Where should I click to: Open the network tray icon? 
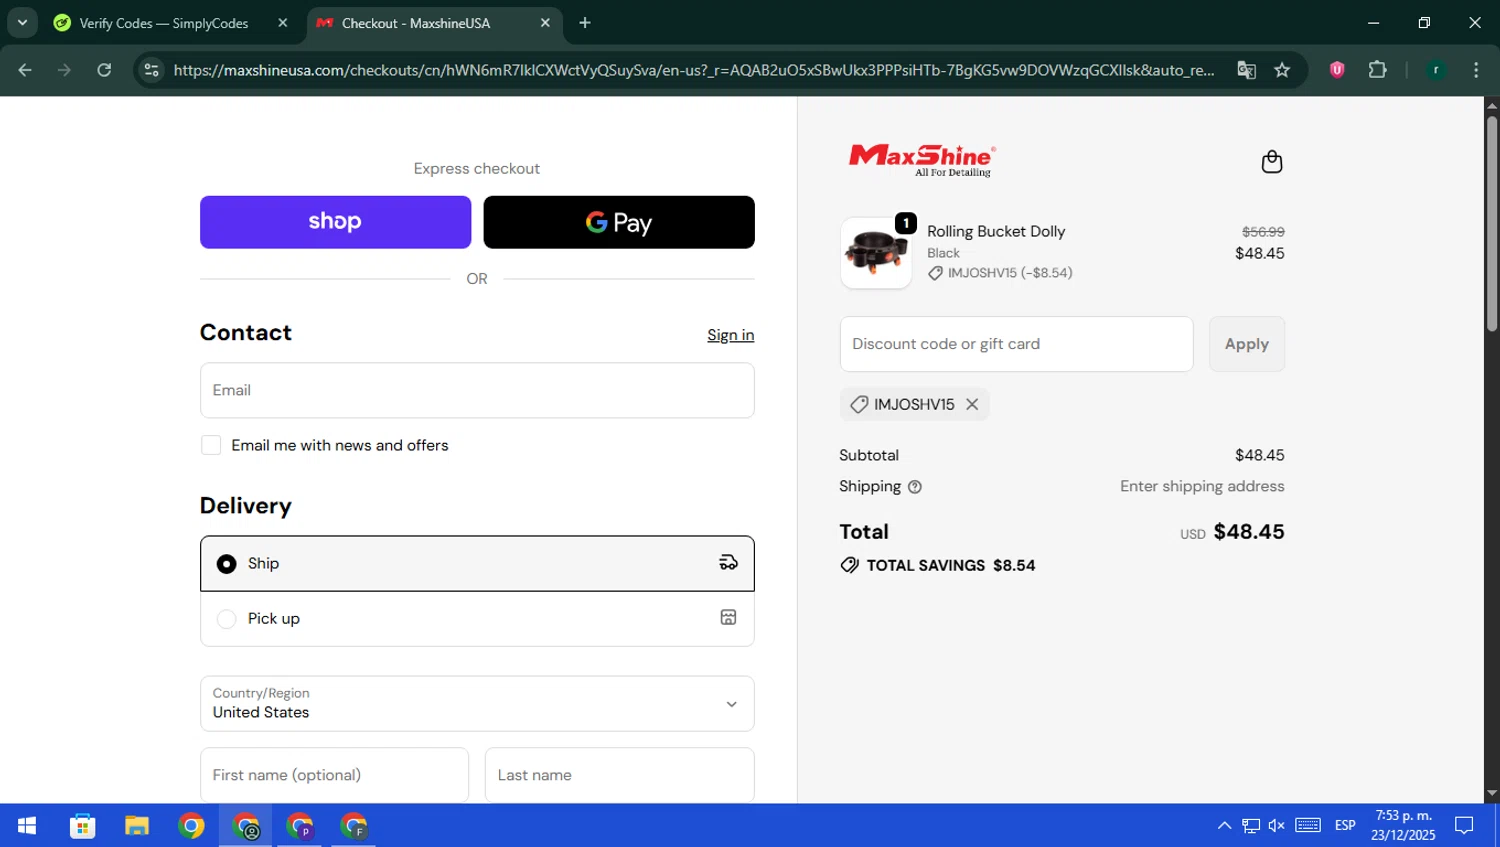pyautogui.click(x=1251, y=826)
